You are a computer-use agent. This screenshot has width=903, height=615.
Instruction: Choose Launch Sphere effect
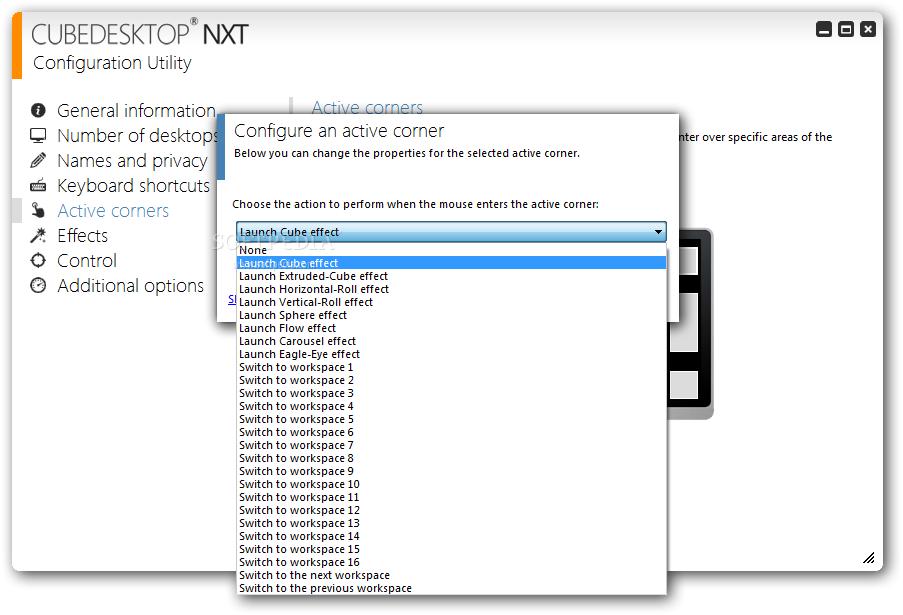point(452,315)
